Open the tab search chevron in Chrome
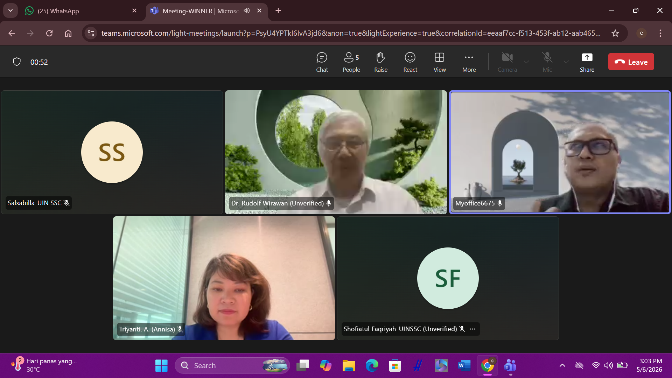 [10, 11]
